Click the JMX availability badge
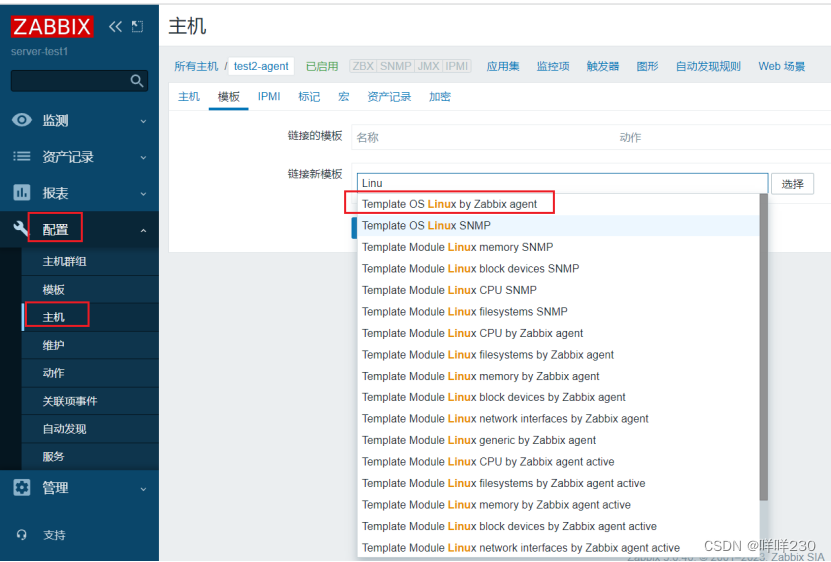 tap(428, 66)
